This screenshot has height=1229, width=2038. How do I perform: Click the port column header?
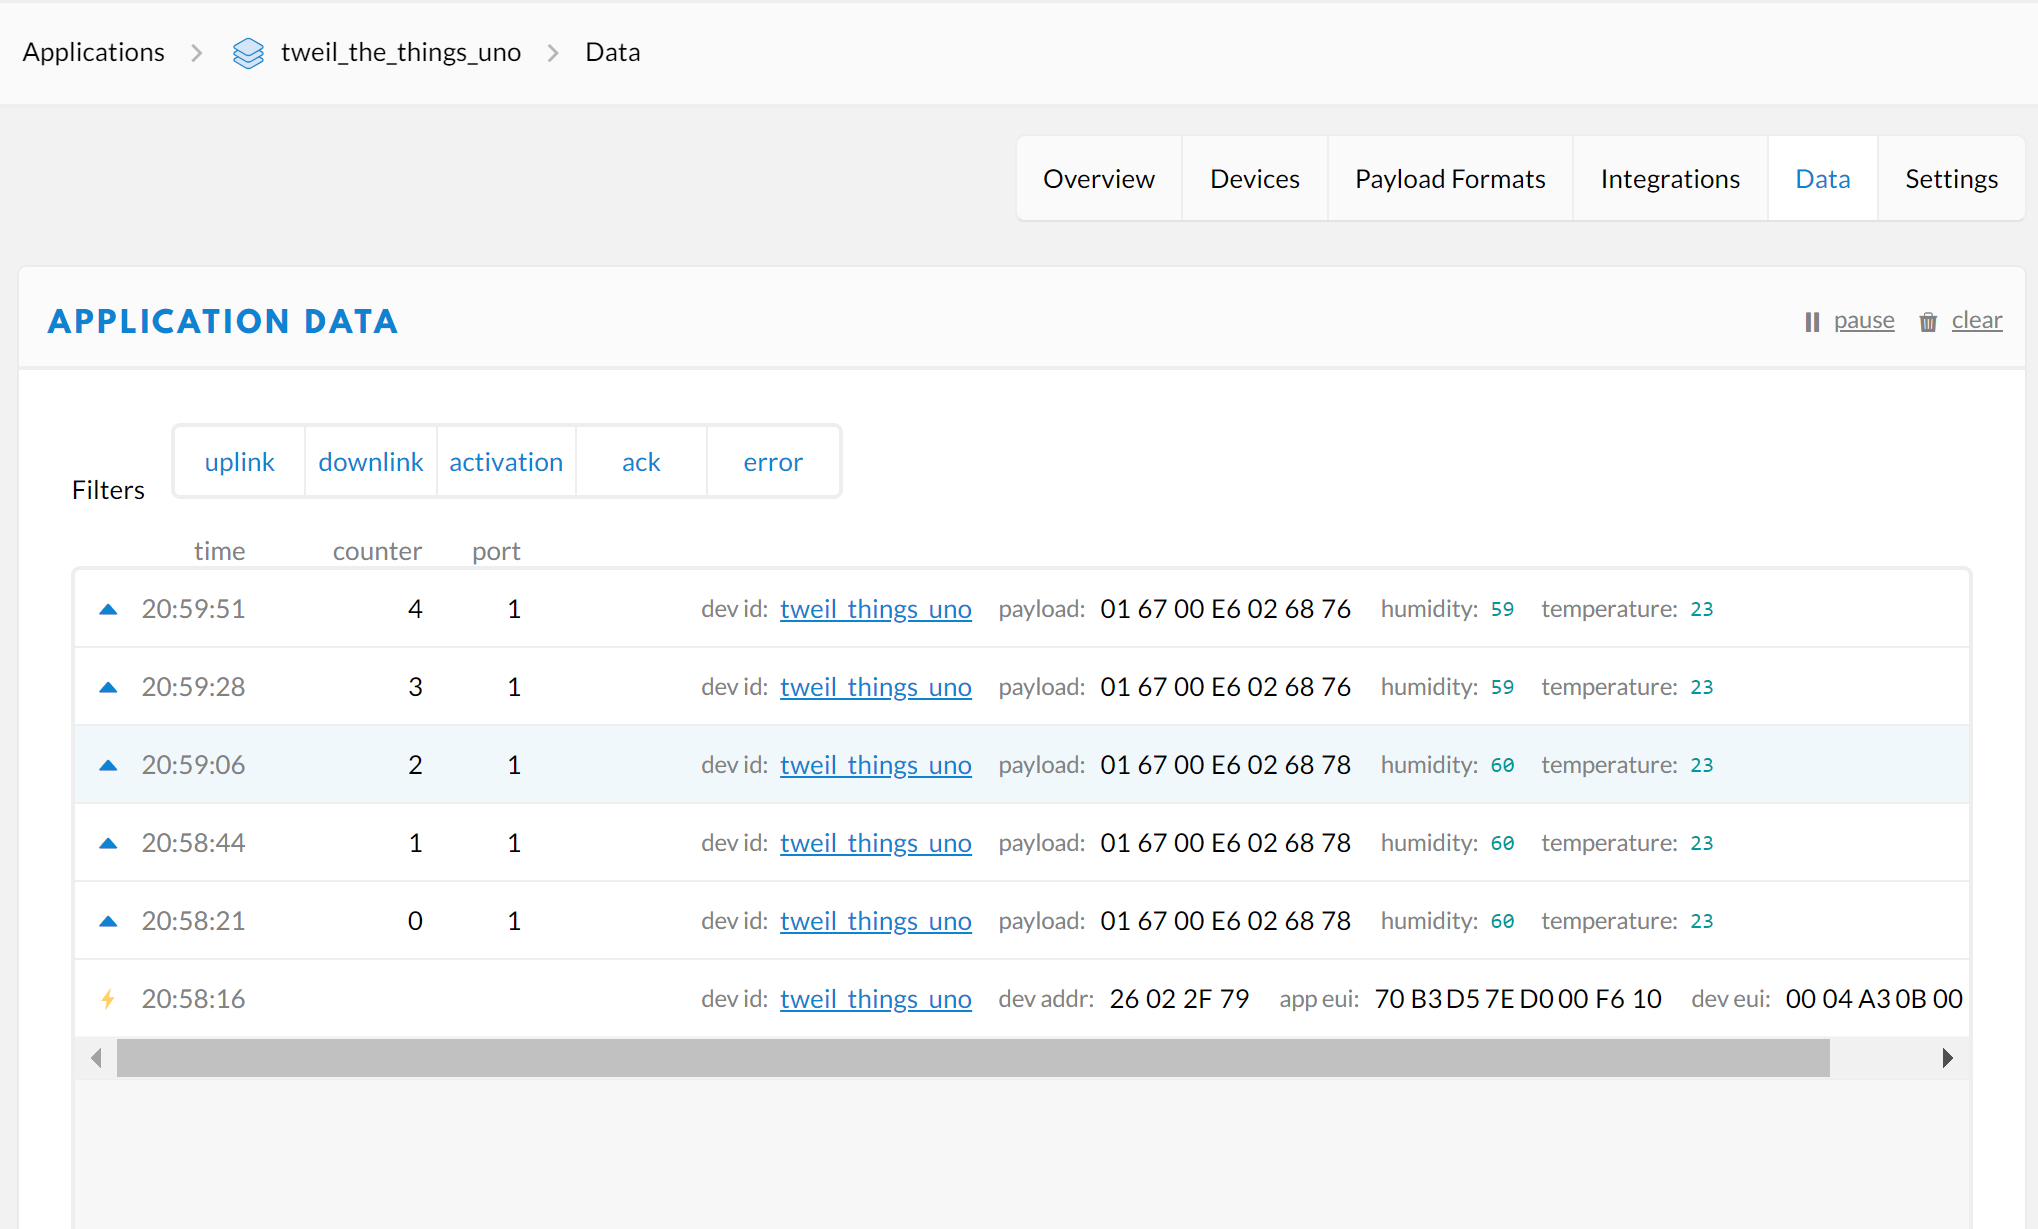coord(496,551)
